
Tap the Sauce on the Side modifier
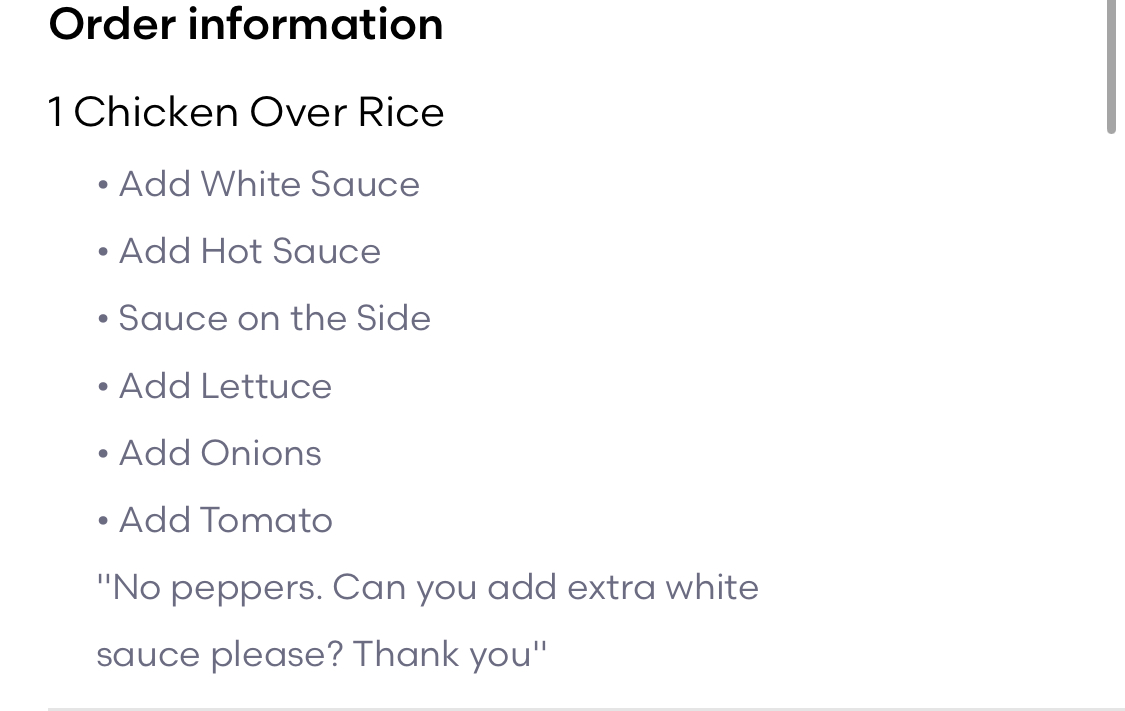(x=275, y=318)
